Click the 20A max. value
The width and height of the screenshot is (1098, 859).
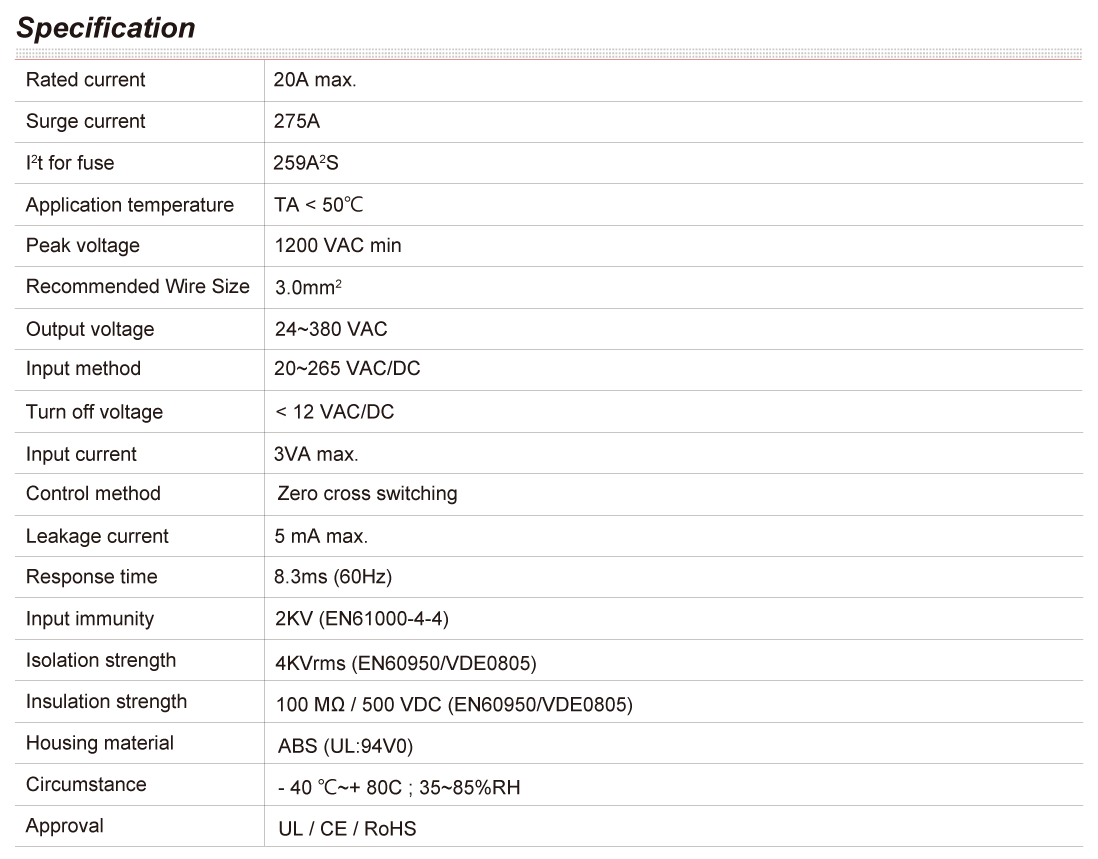coord(315,80)
